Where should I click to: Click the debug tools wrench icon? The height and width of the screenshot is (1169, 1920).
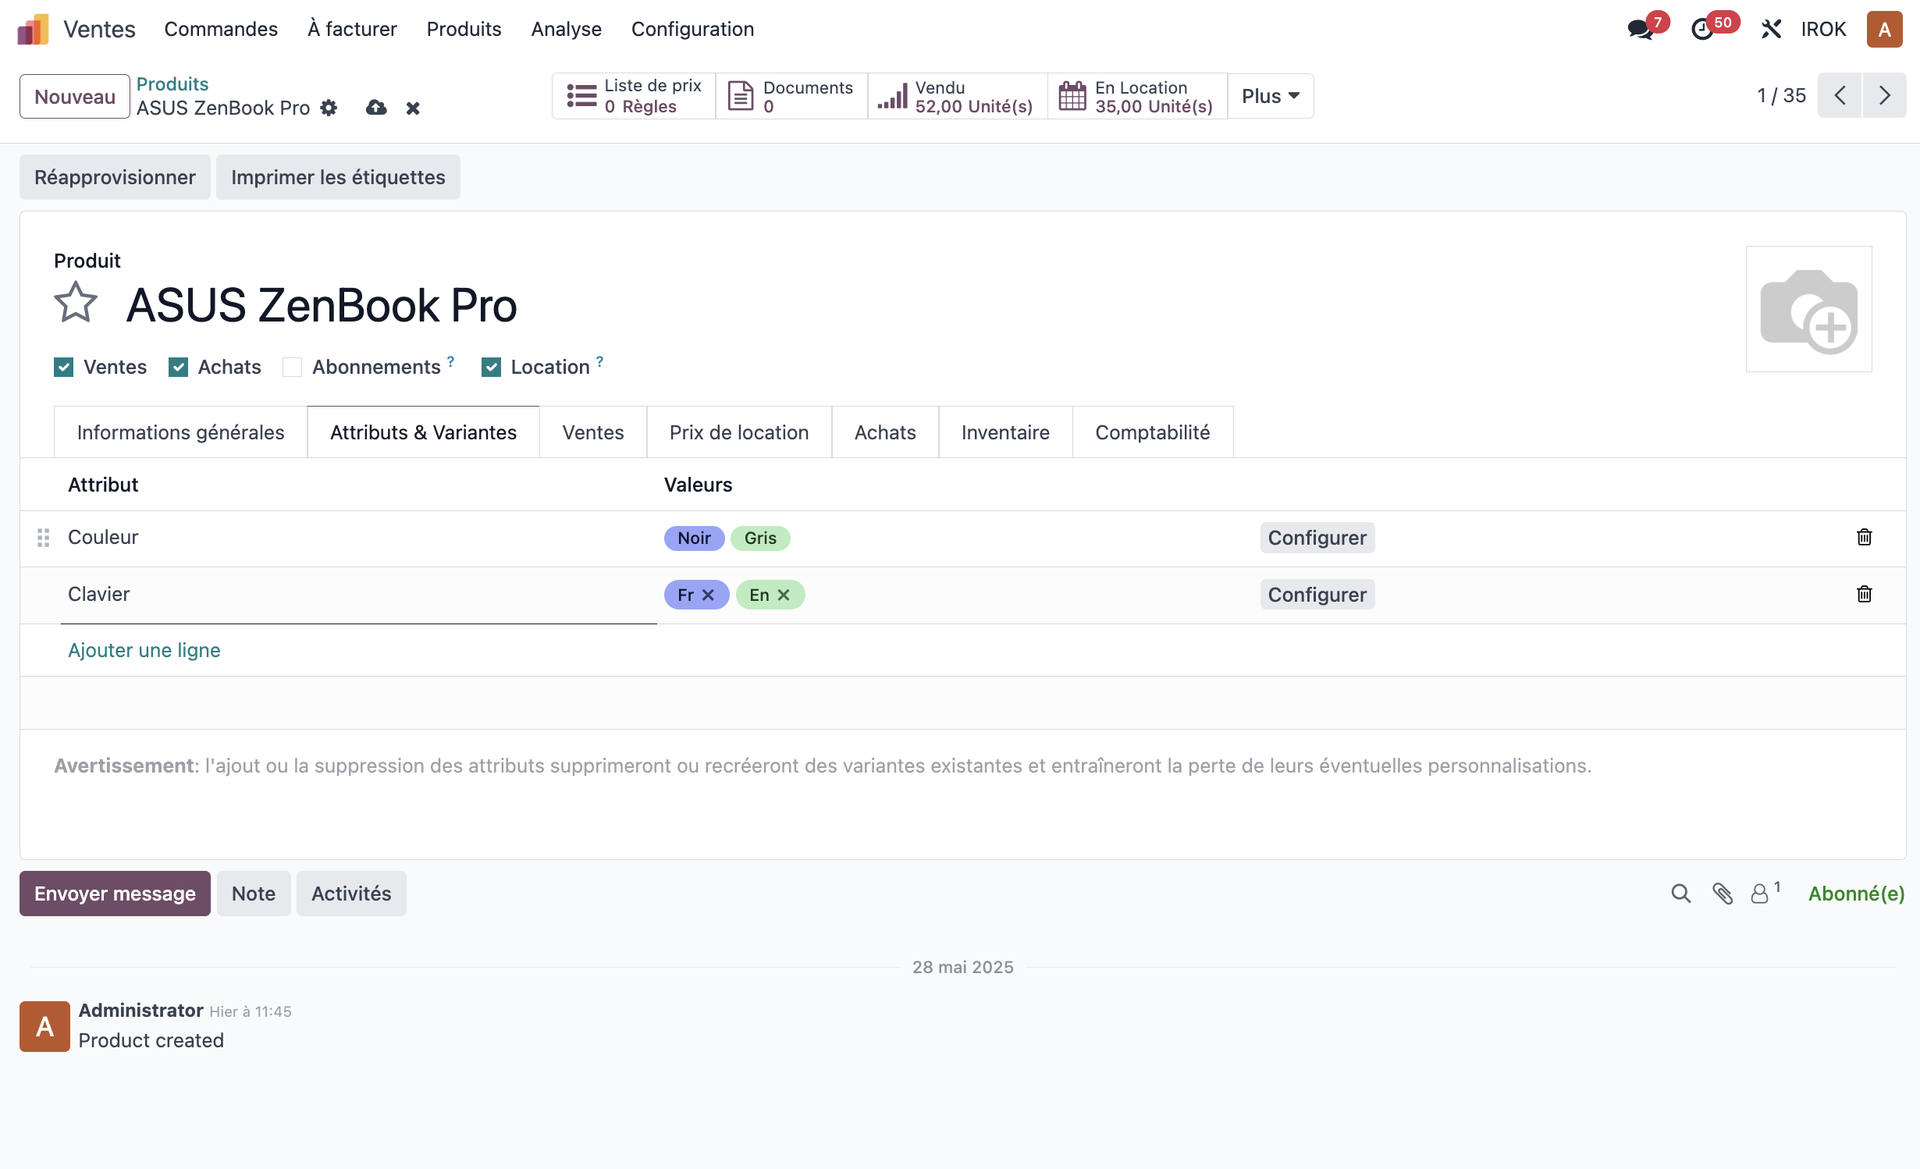pyautogui.click(x=1771, y=29)
